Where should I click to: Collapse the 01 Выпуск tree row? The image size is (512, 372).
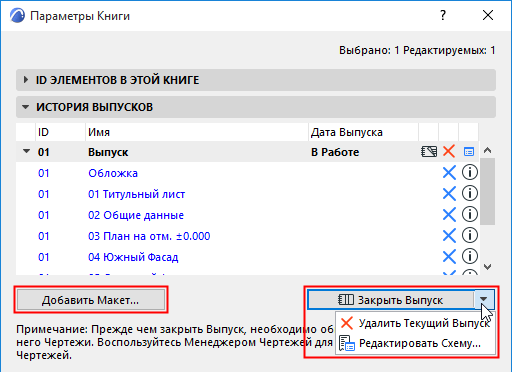26,151
